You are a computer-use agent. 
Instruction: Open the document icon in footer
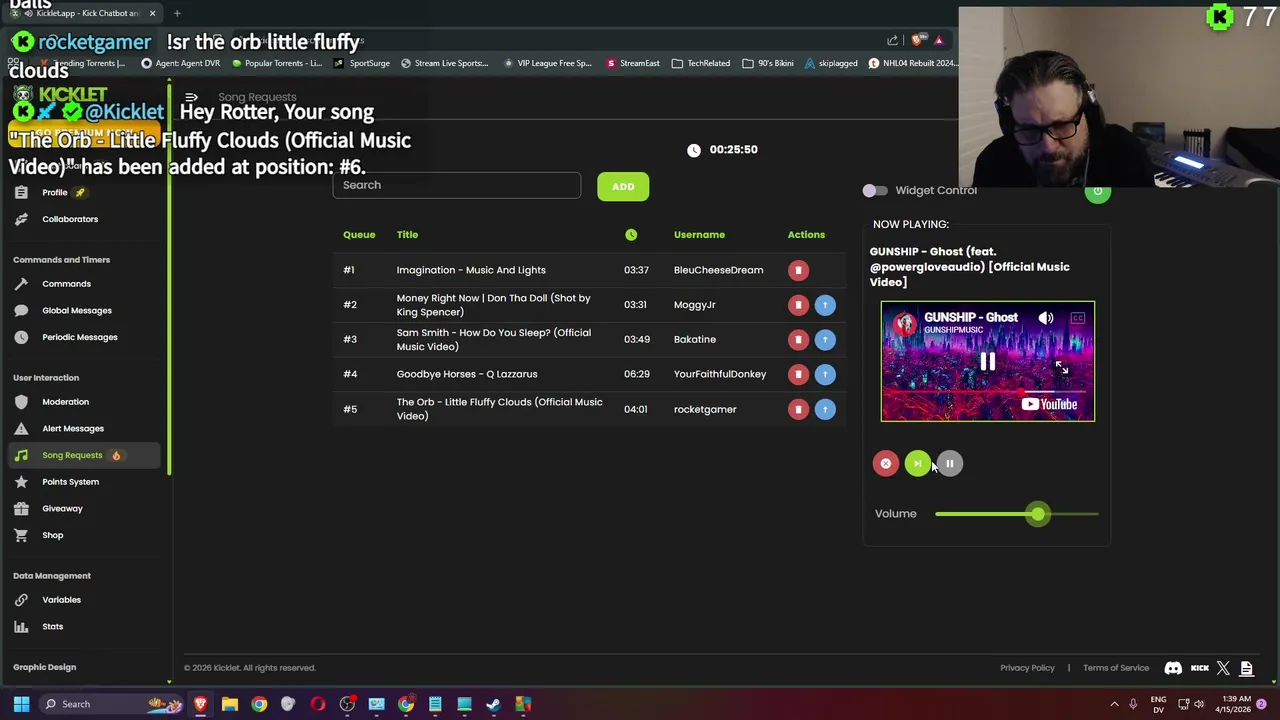[x=1246, y=668]
